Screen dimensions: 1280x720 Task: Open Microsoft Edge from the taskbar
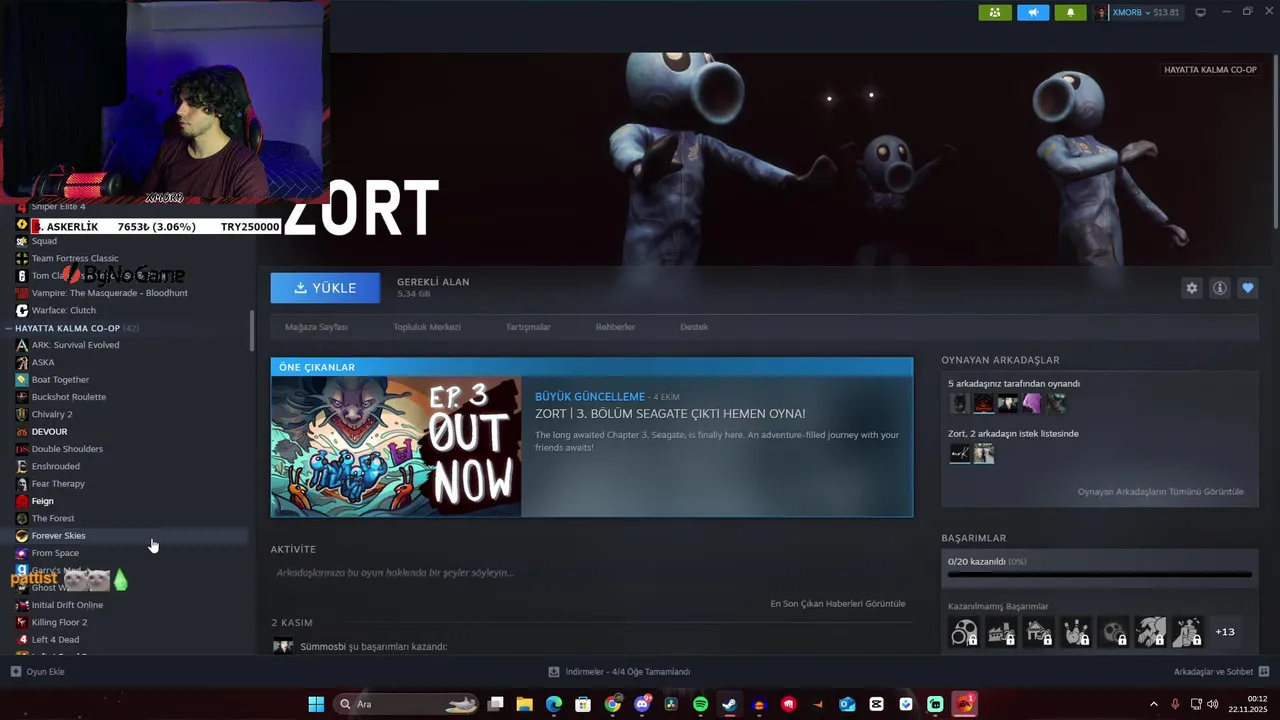[x=554, y=704]
